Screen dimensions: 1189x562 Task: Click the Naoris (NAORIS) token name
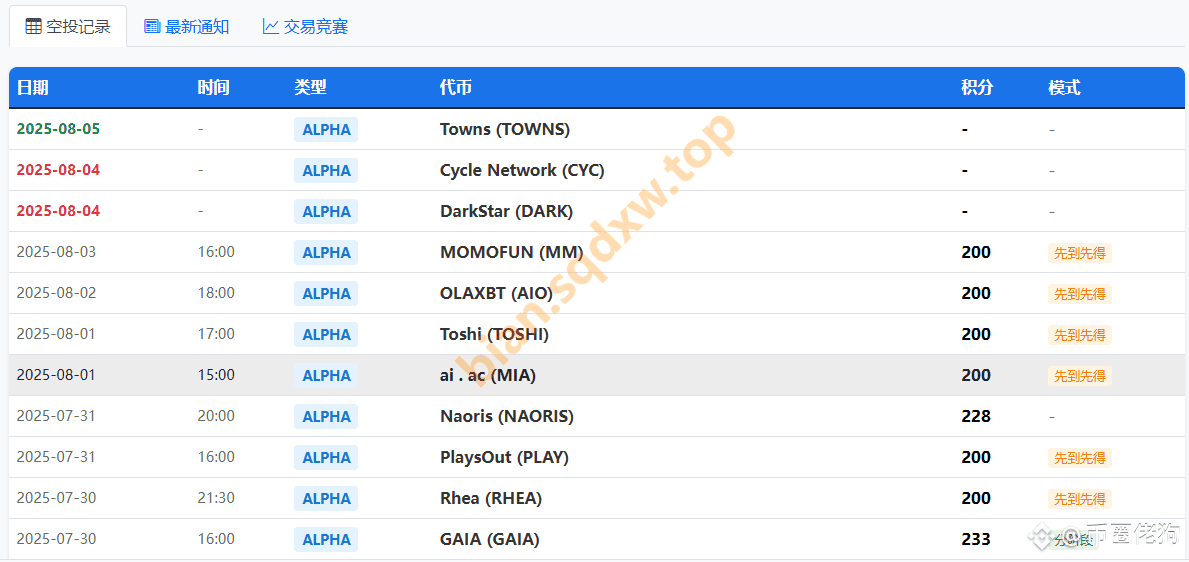click(507, 416)
